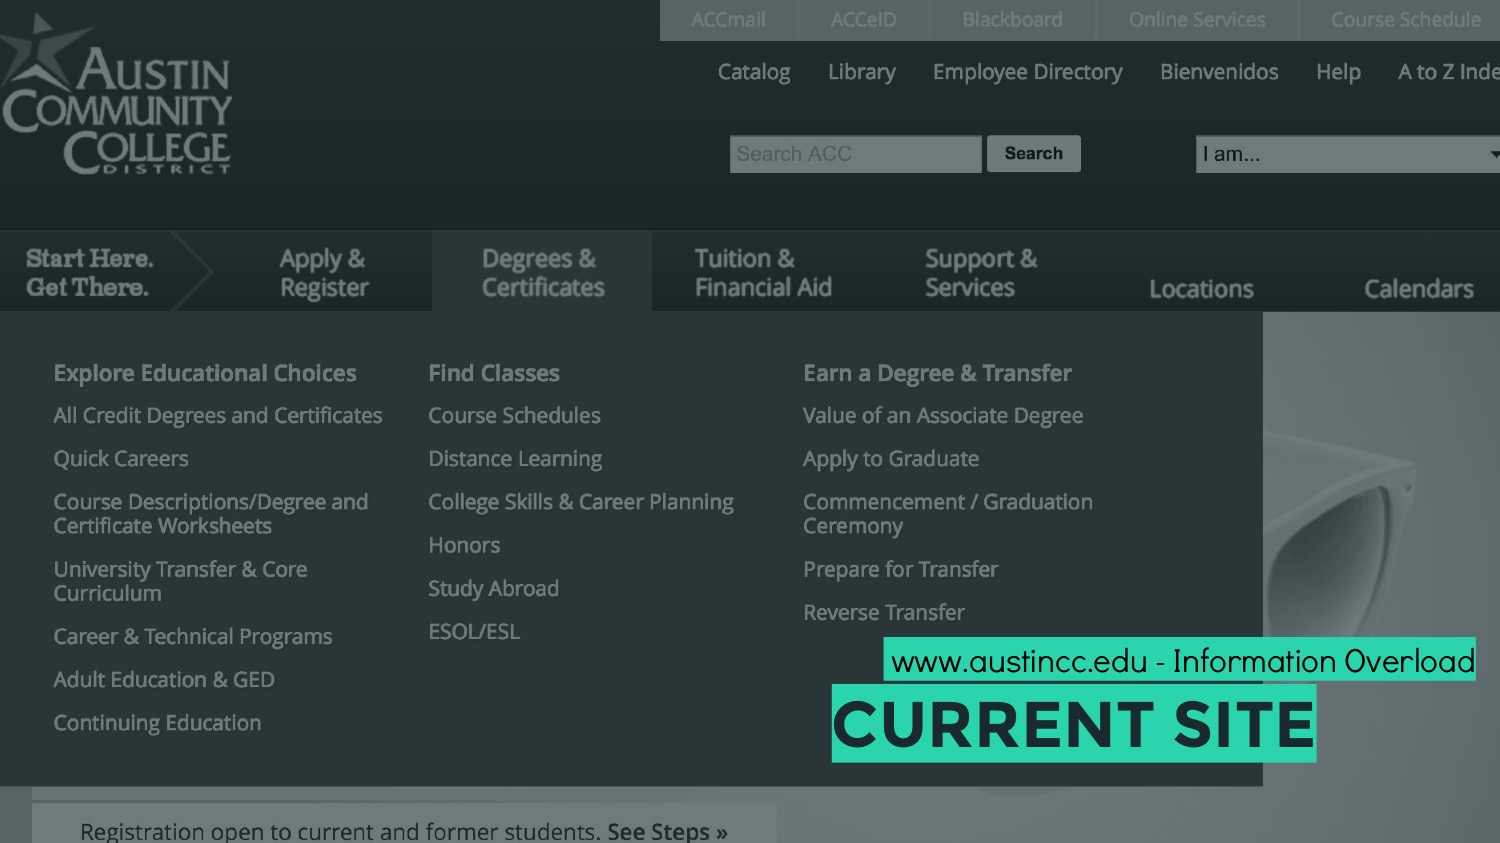Open Value of an Associate Degree
This screenshot has height=843, width=1500.
point(943,415)
